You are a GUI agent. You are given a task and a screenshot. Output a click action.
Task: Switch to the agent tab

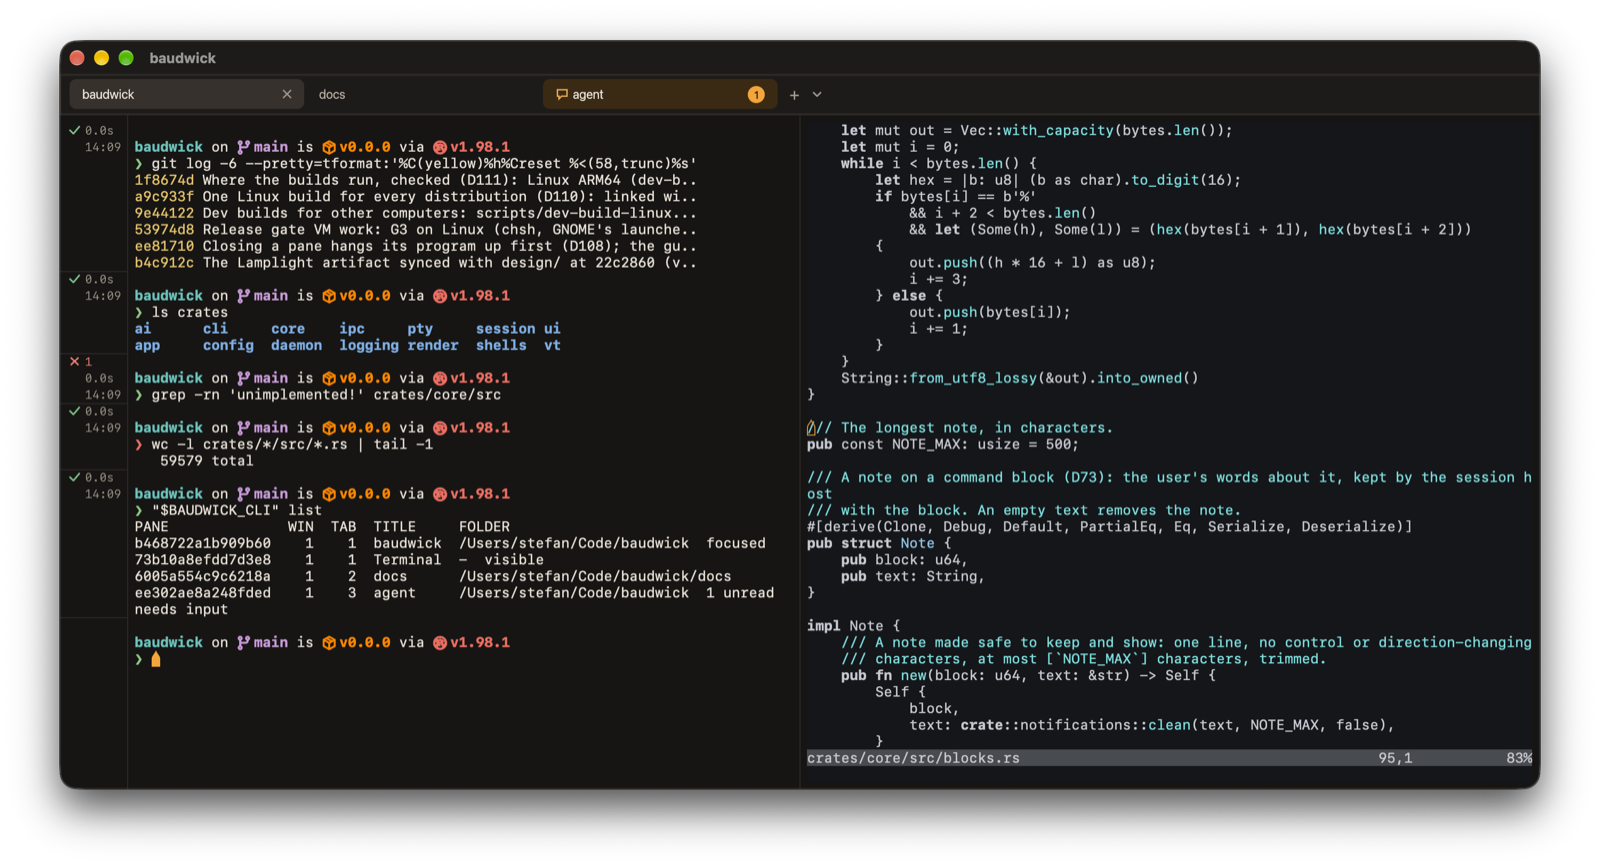pos(660,94)
